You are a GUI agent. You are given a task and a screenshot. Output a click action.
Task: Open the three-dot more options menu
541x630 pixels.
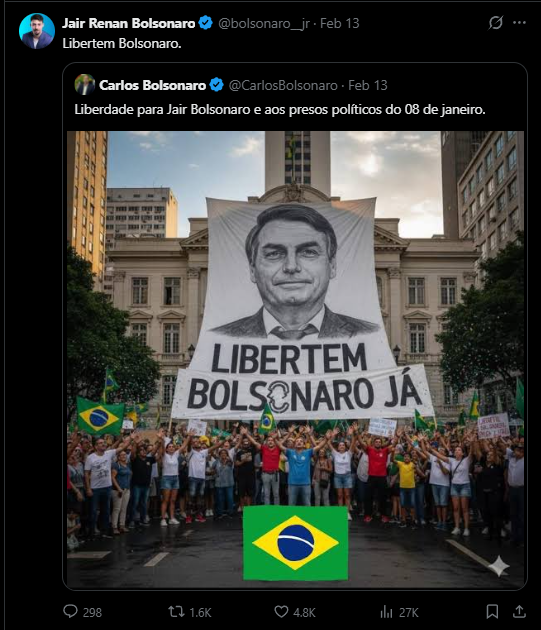(519, 22)
